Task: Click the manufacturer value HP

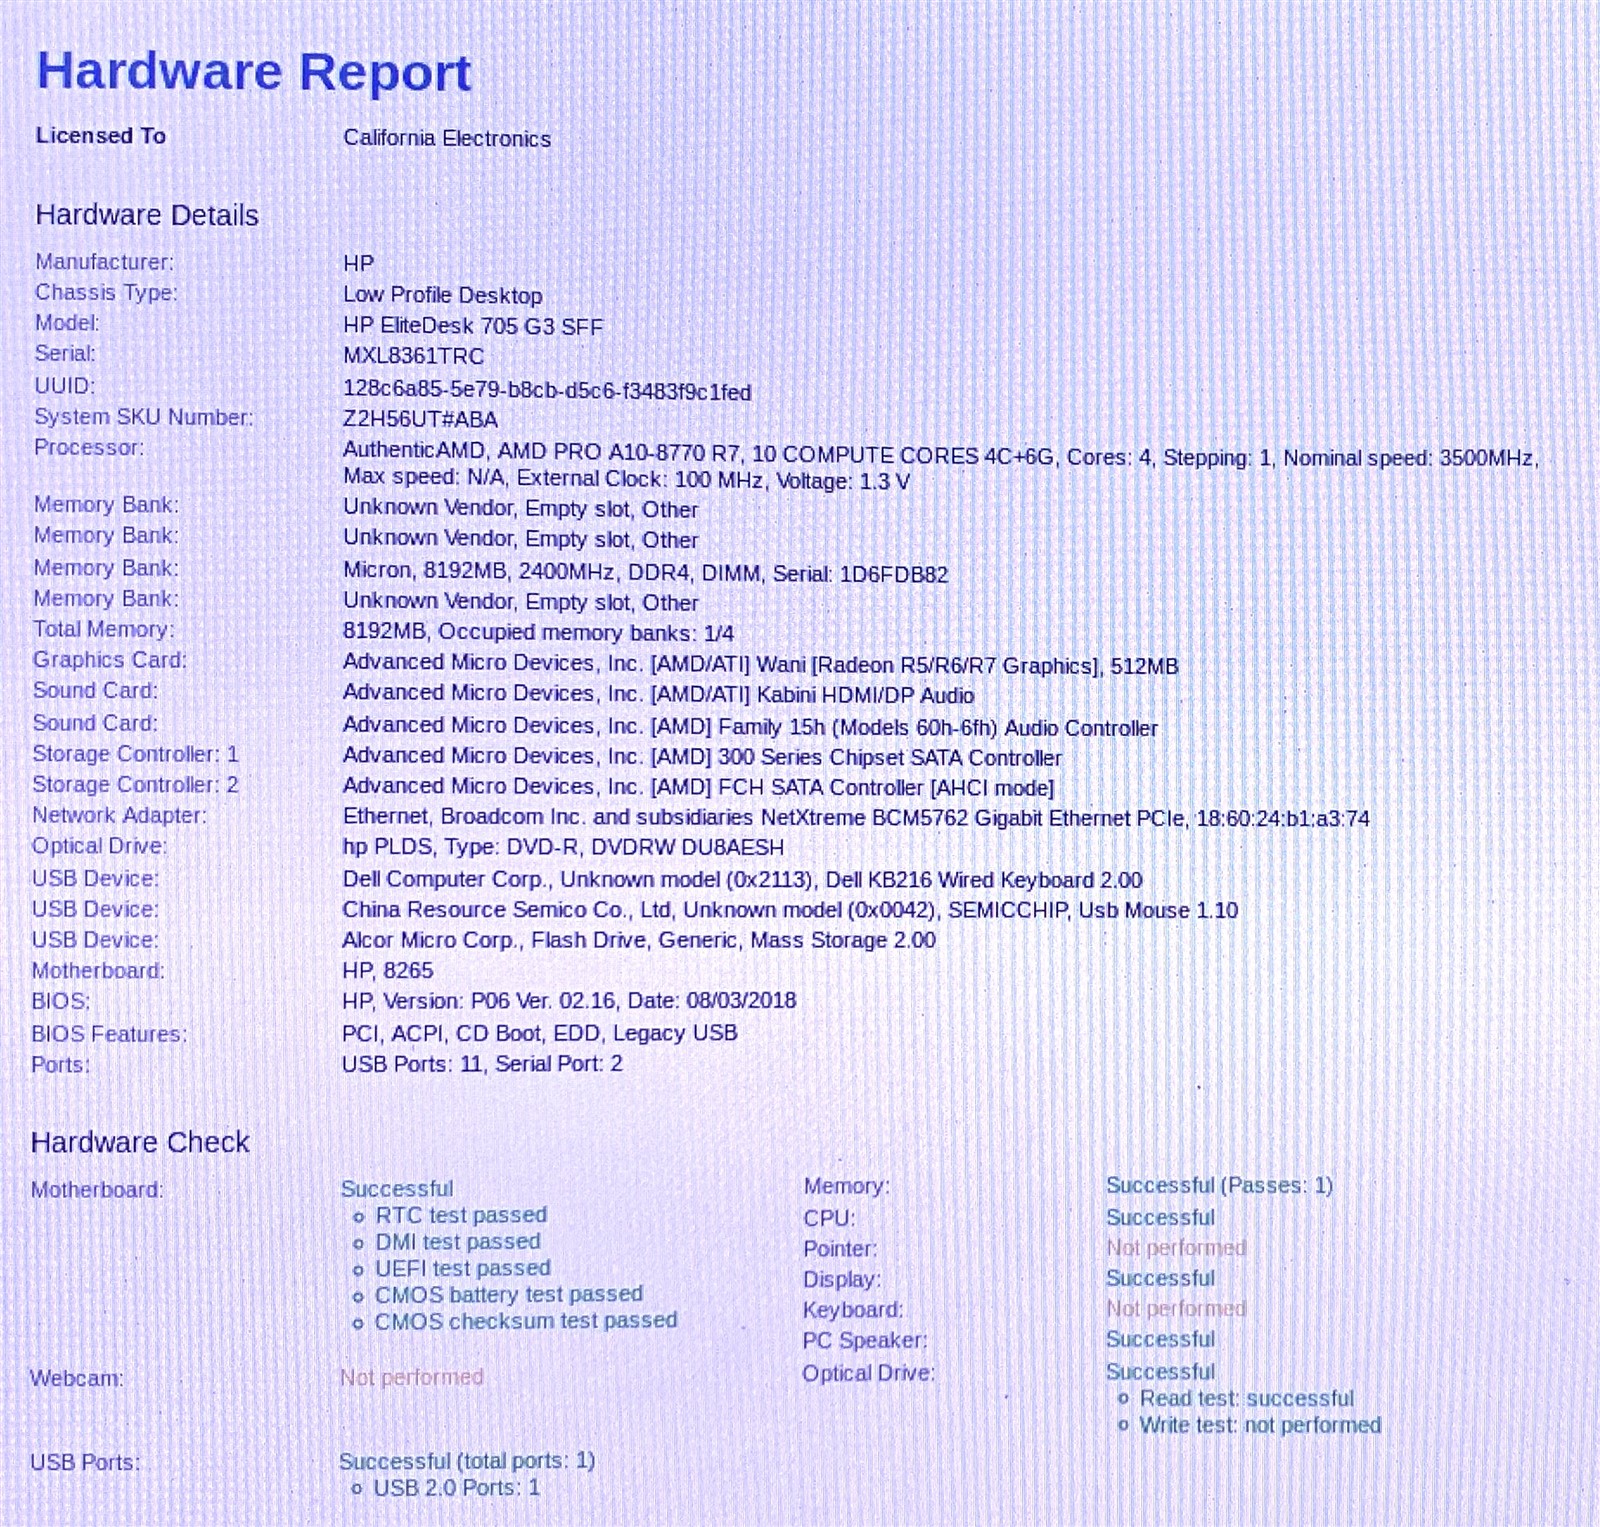Action: (358, 263)
